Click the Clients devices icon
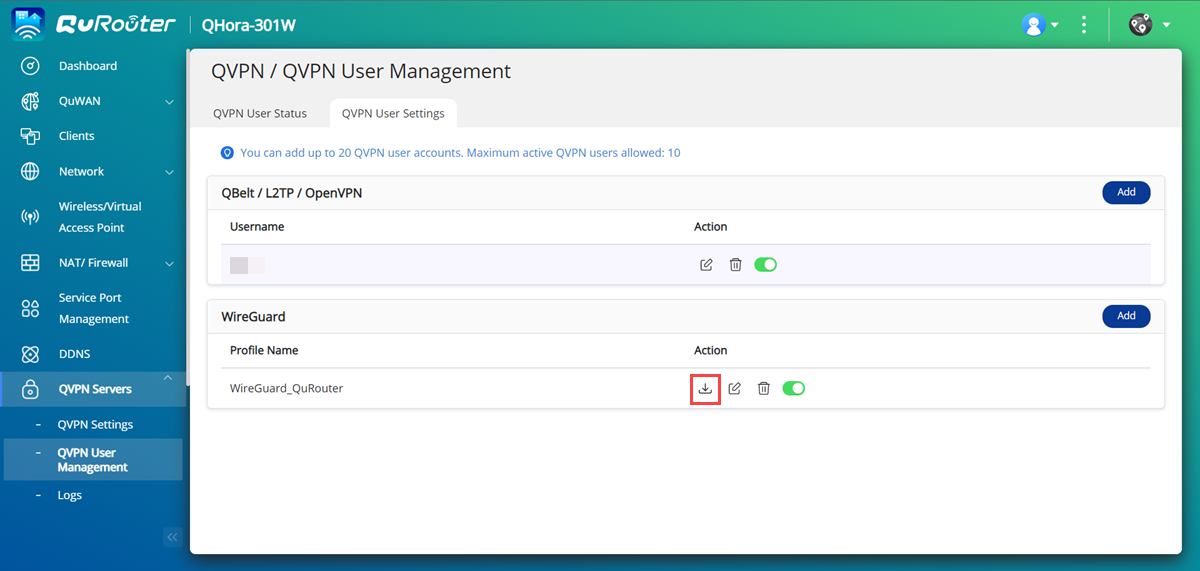1200x571 pixels. pyautogui.click(x=30, y=136)
